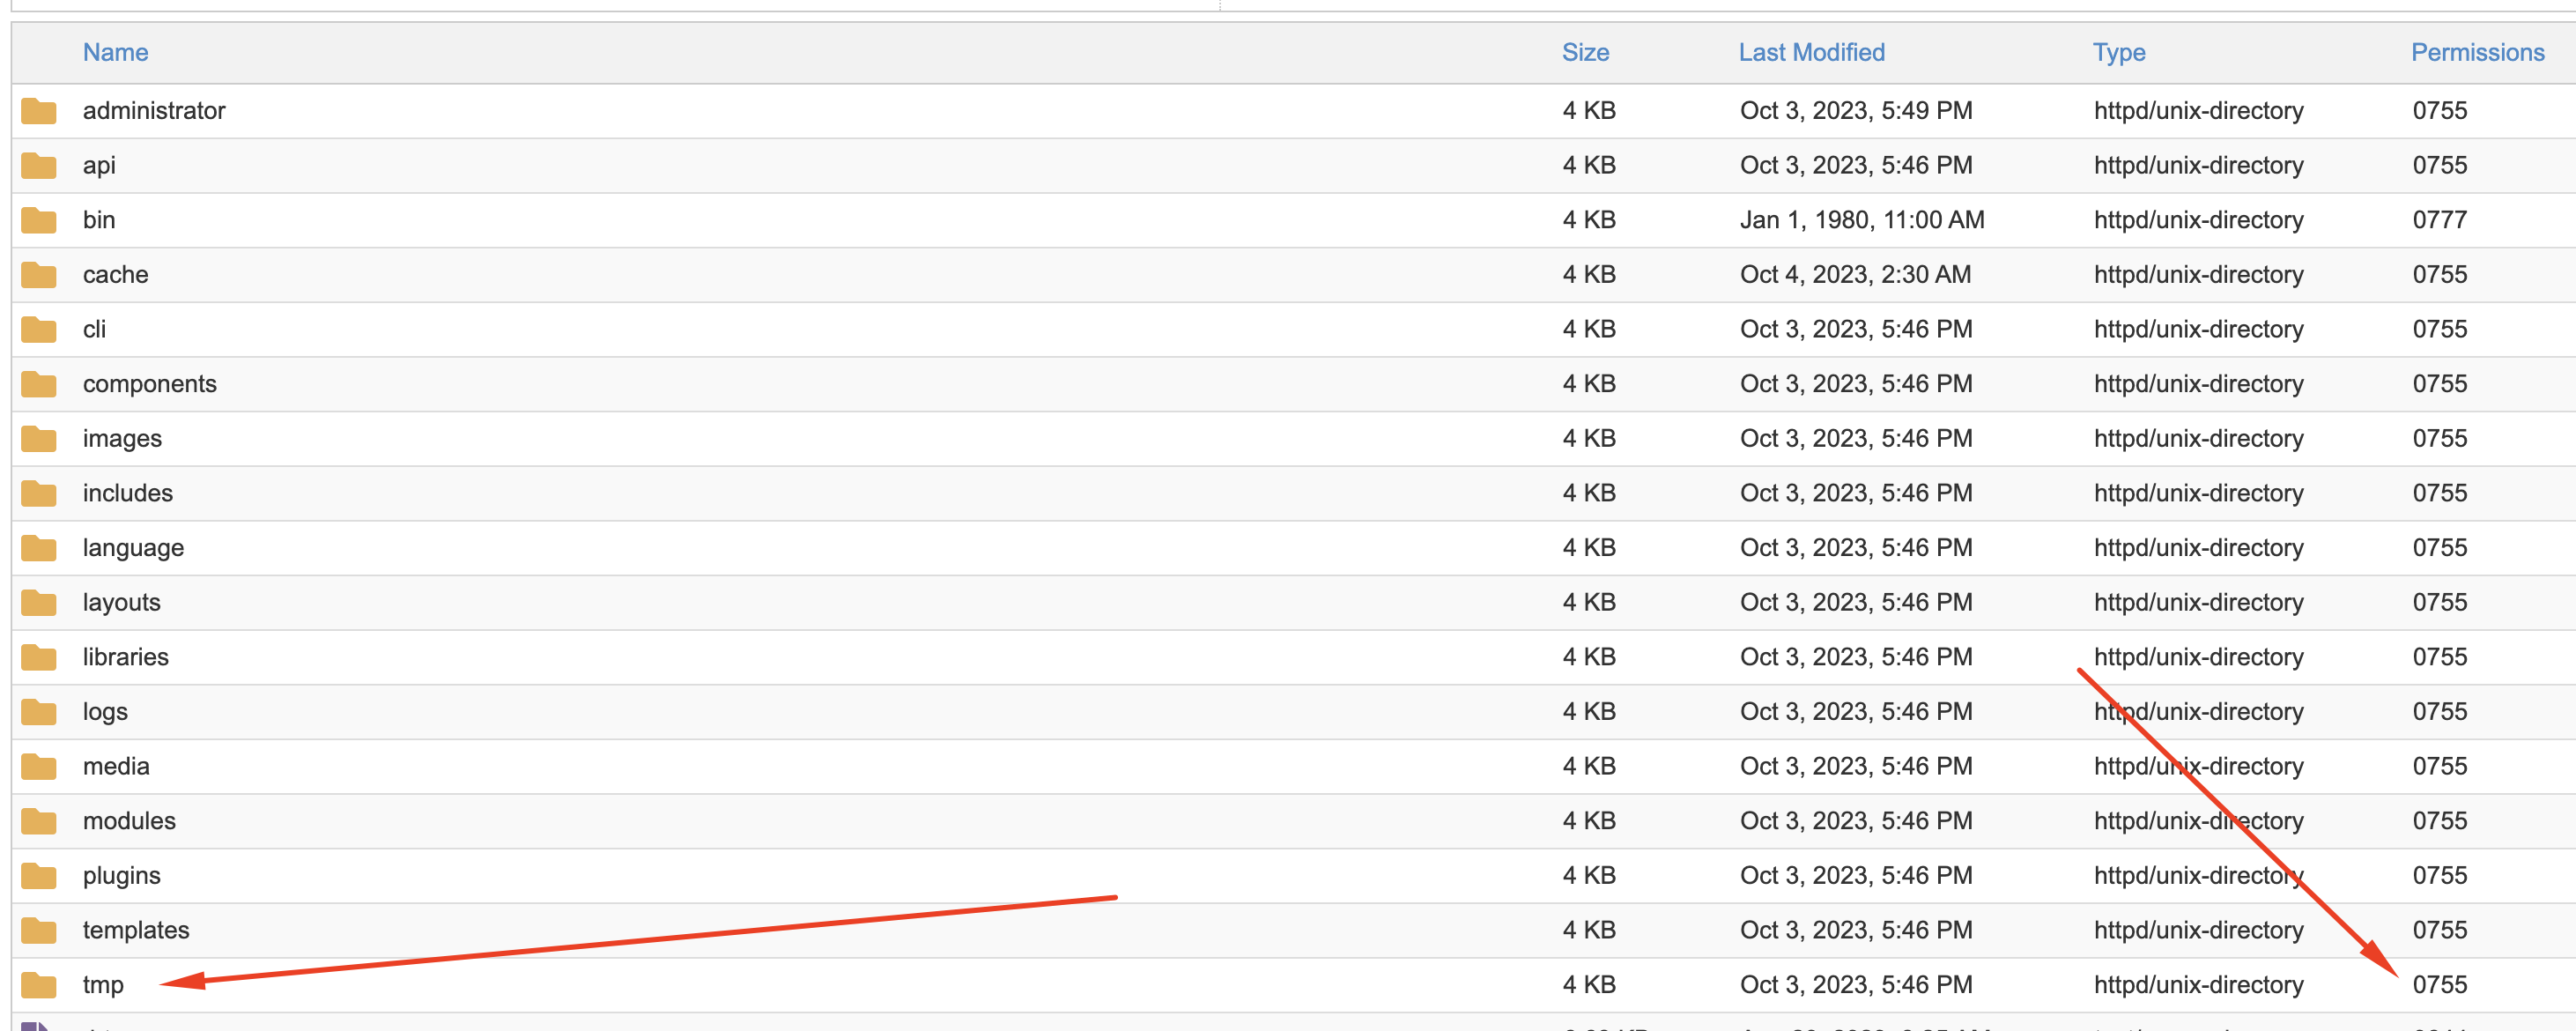Select the modules folder row name
The image size is (2576, 1031).
[129, 821]
